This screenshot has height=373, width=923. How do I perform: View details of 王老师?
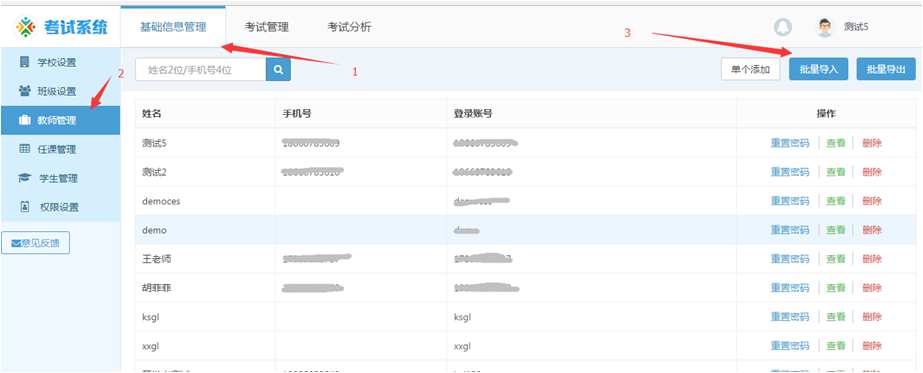836,259
